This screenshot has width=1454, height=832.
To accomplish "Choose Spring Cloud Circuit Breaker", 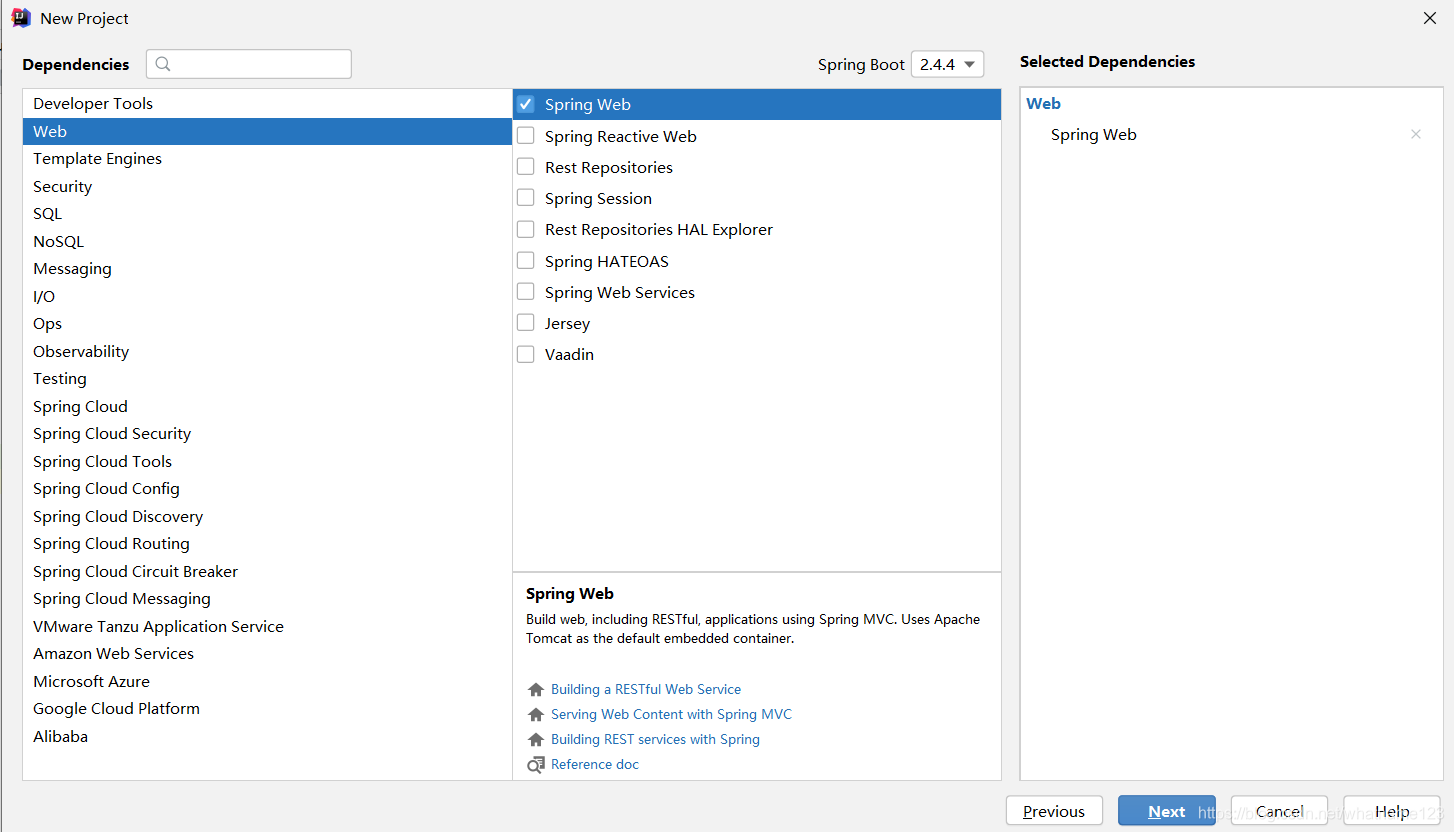I will pos(267,571).
